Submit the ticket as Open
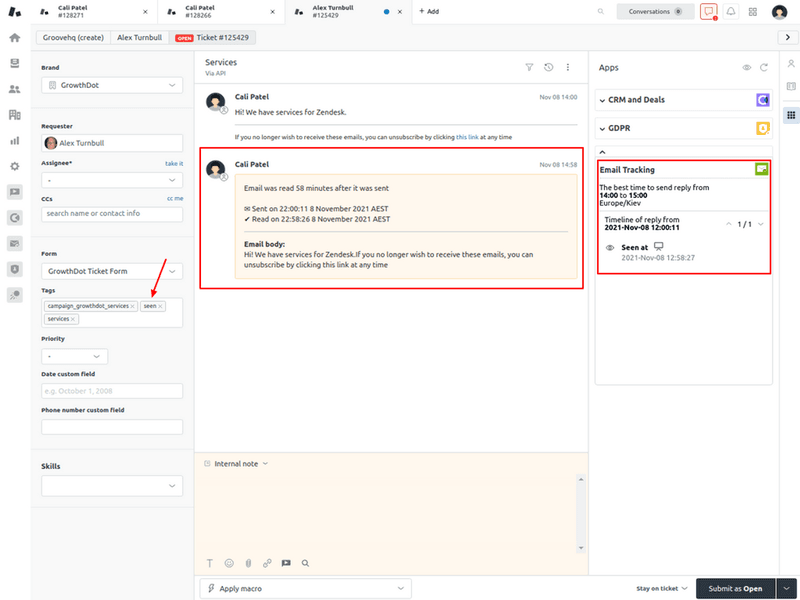 [735, 588]
